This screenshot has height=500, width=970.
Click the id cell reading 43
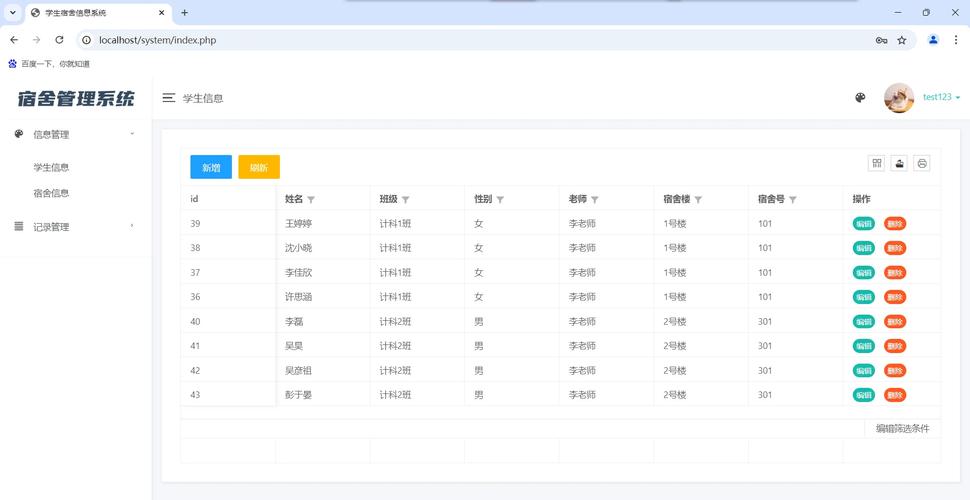click(195, 395)
